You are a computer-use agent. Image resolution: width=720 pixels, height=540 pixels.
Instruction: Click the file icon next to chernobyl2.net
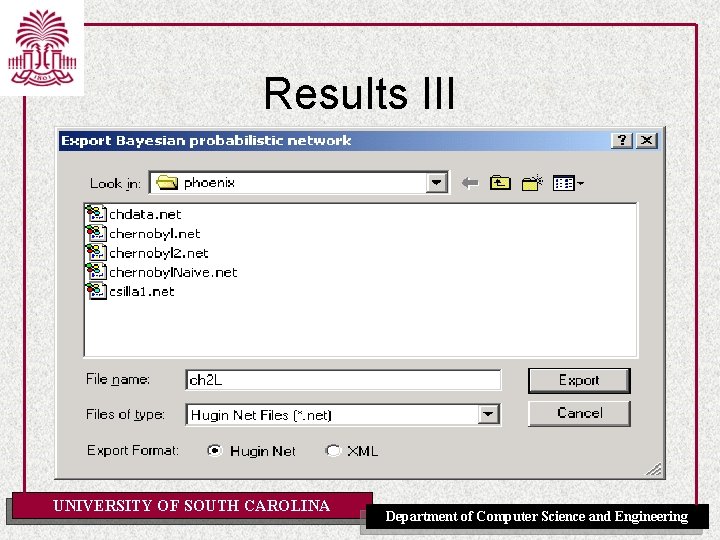tap(96, 253)
